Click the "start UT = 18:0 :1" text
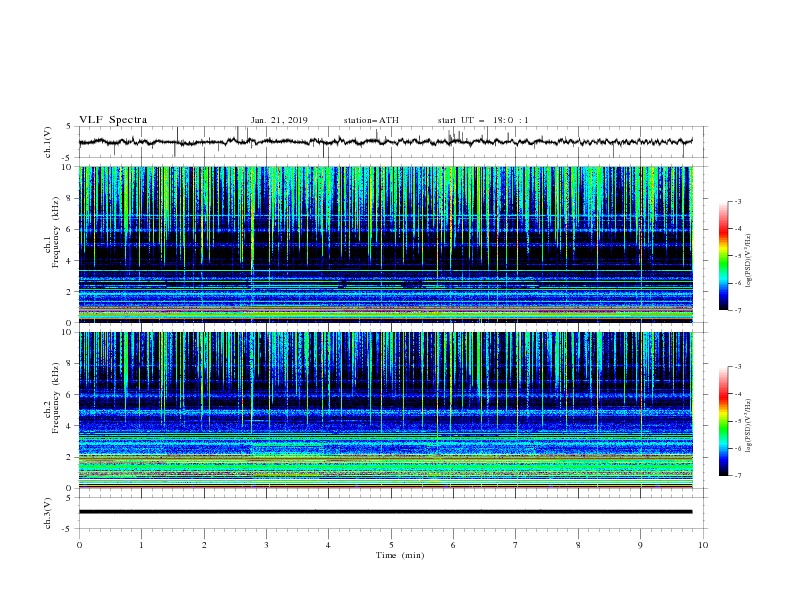The width and height of the screenshot is (792, 612). [483, 120]
